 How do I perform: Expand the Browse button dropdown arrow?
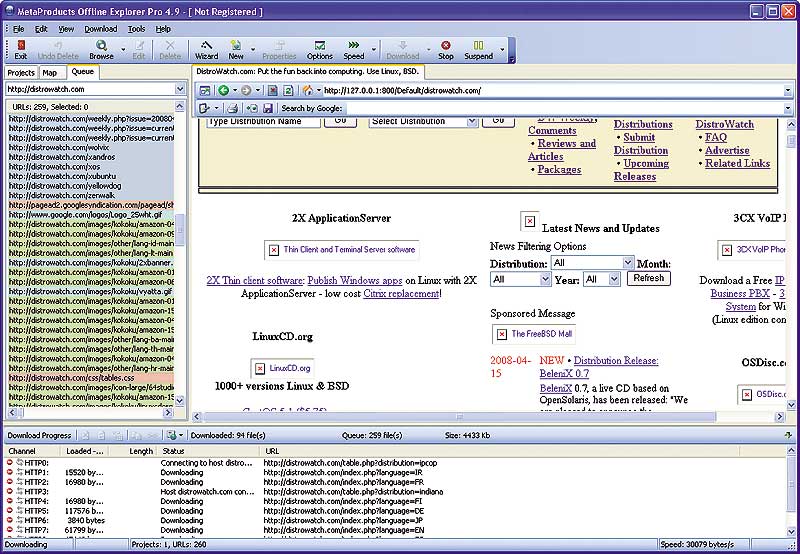pyautogui.click(x=123, y=50)
